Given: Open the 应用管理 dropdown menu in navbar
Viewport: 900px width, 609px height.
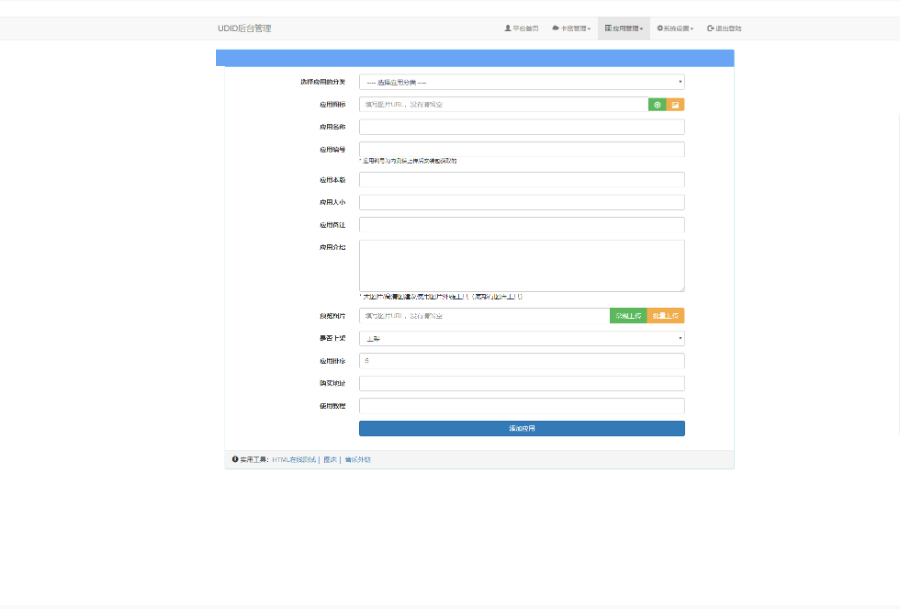Looking at the screenshot, I should coord(623,28).
